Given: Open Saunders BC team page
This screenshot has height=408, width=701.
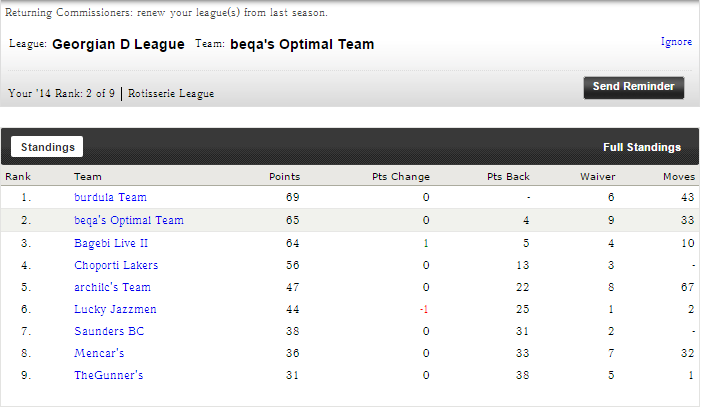Looking at the screenshot, I should (109, 331).
